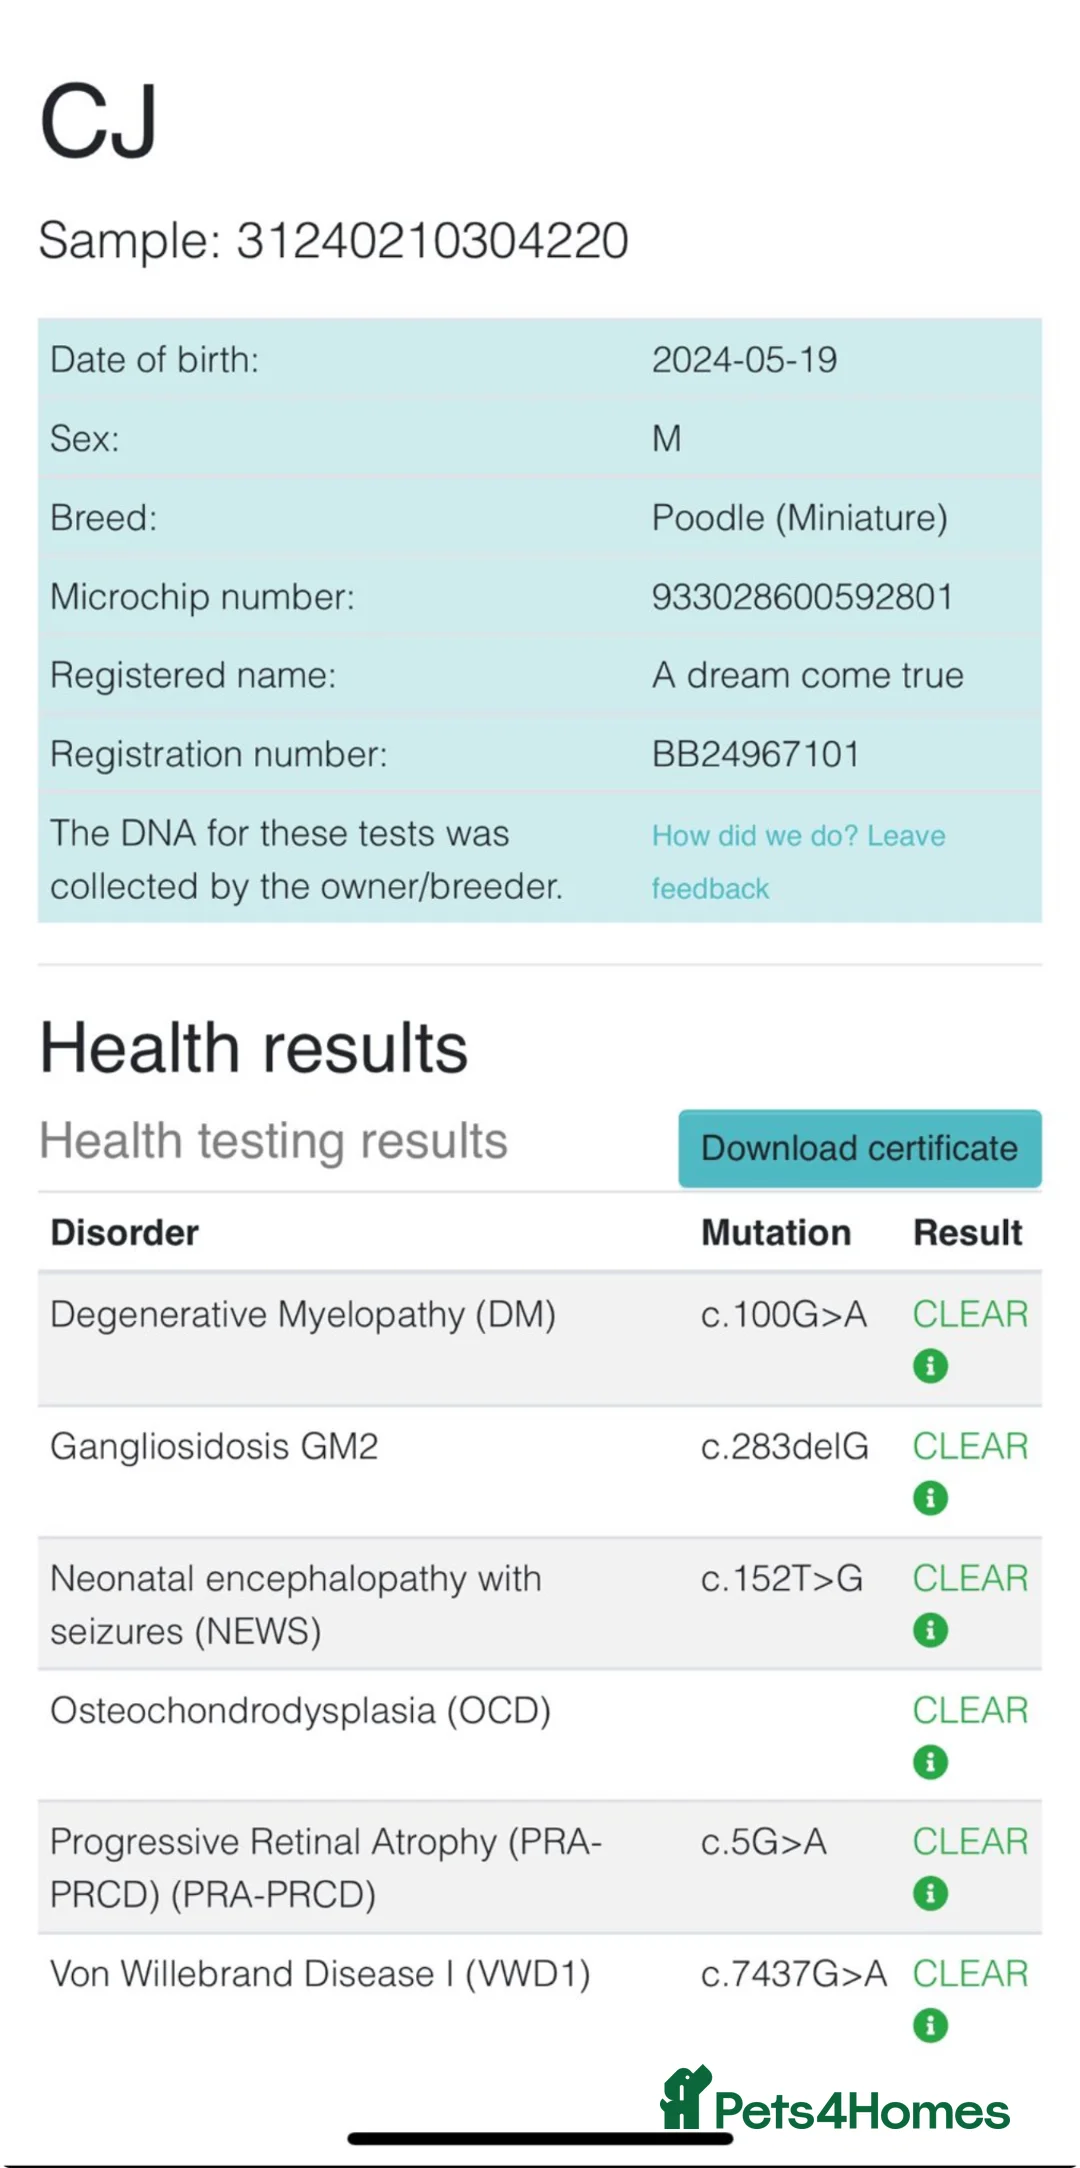Click the registration number BB24967101
This screenshot has width=1080, height=2168.
pyautogui.click(x=756, y=754)
